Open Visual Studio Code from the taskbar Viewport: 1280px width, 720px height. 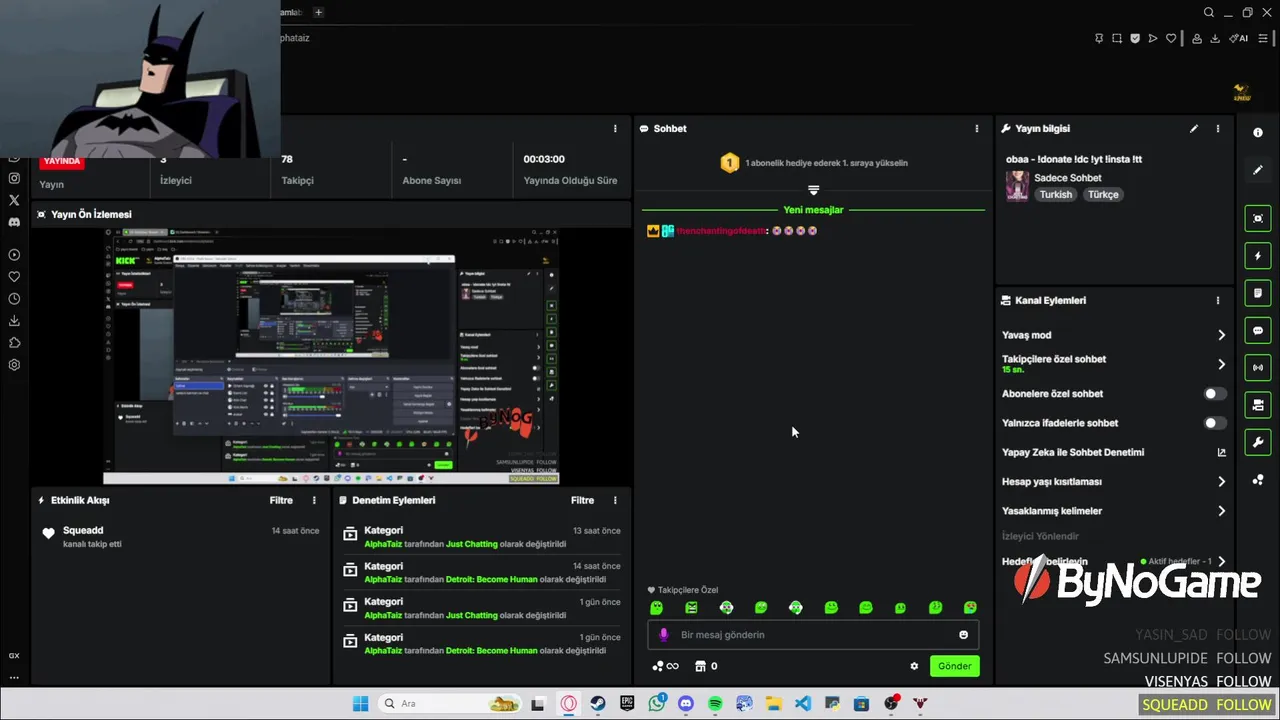coord(803,704)
